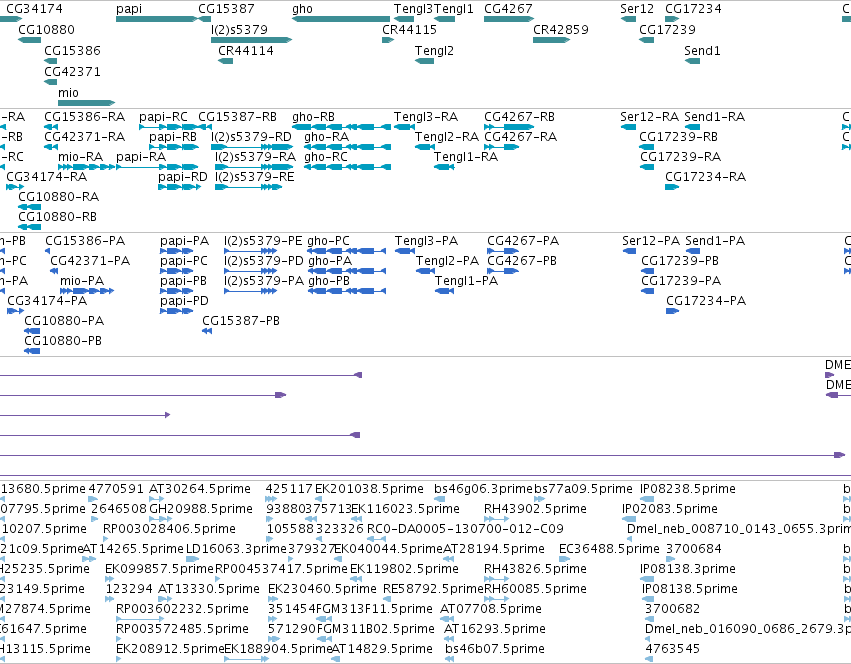Click the CG10880 gene label
The image size is (851, 664).
tap(46, 29)
